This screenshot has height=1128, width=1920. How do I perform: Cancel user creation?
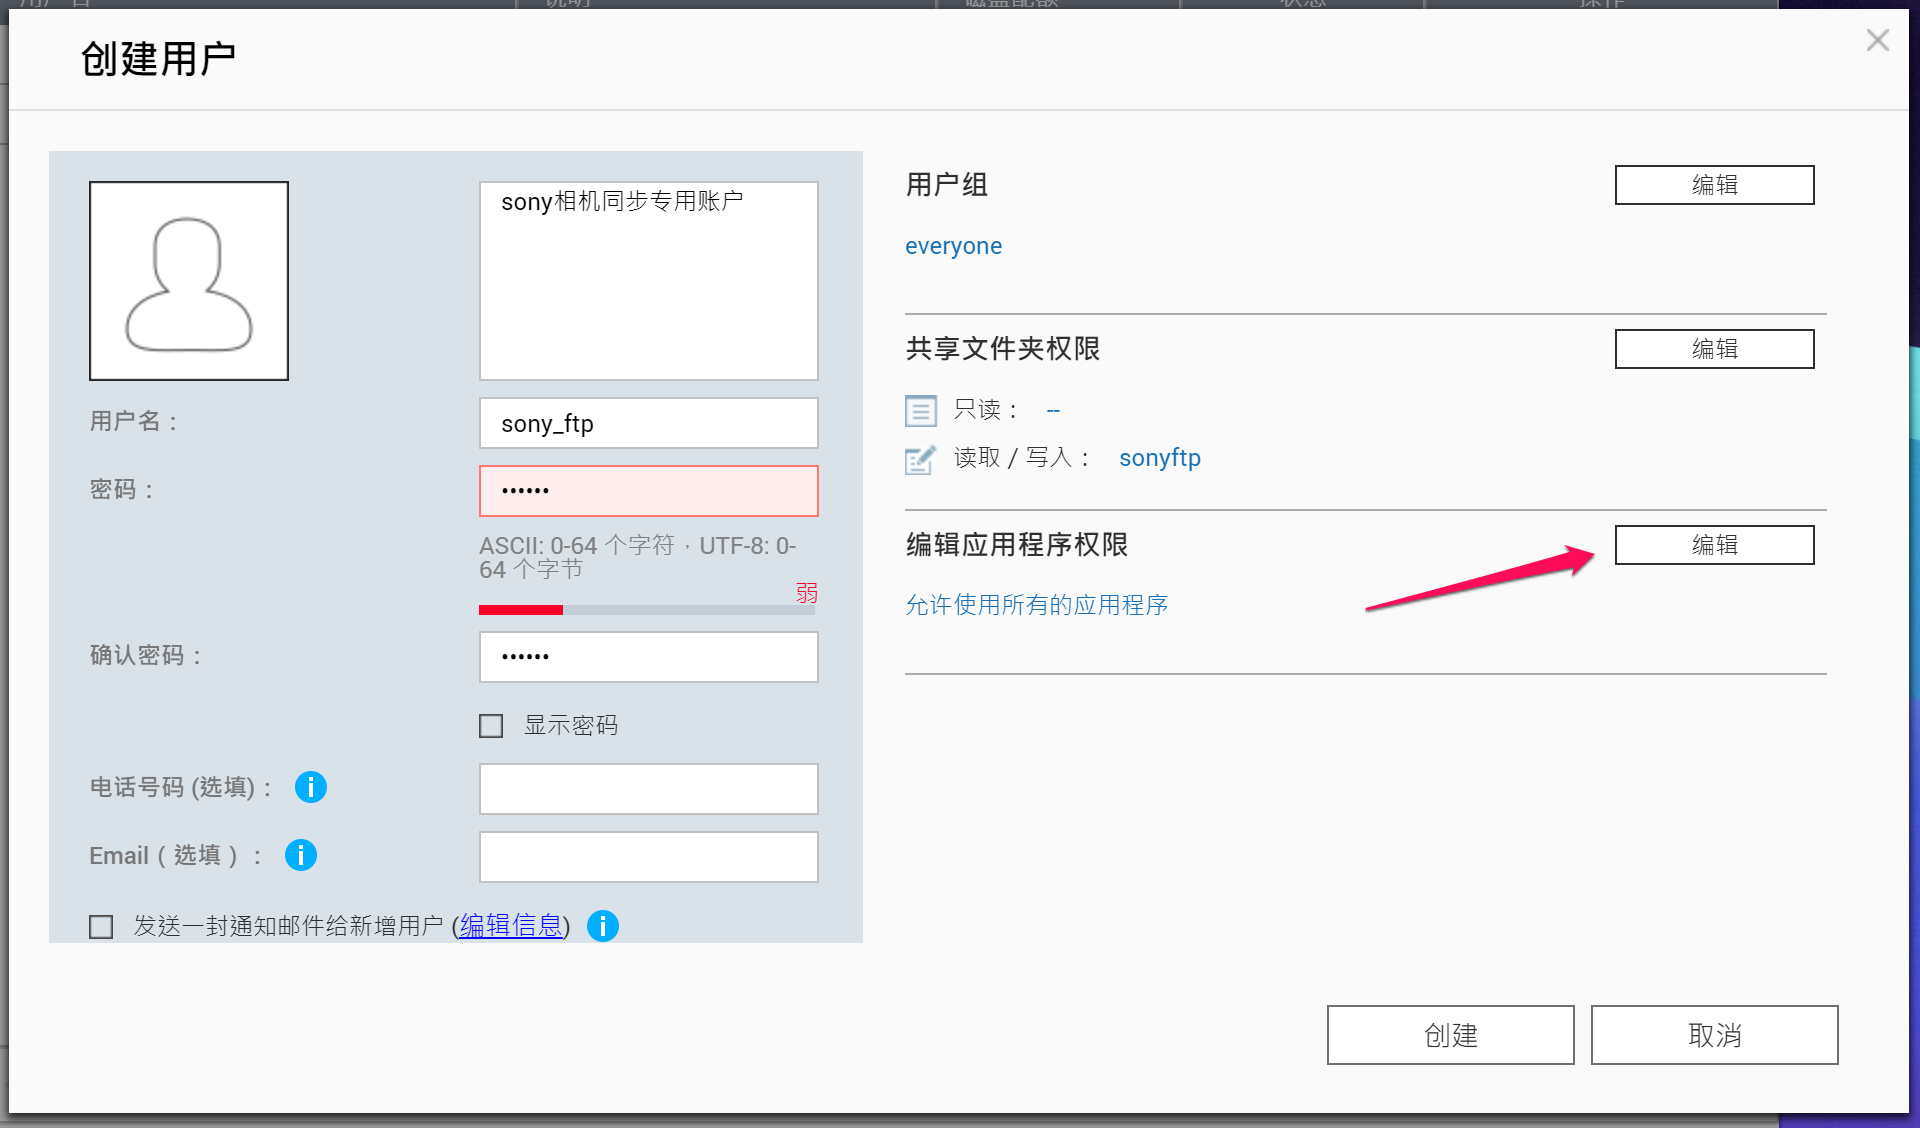tap(1714, 1035)
